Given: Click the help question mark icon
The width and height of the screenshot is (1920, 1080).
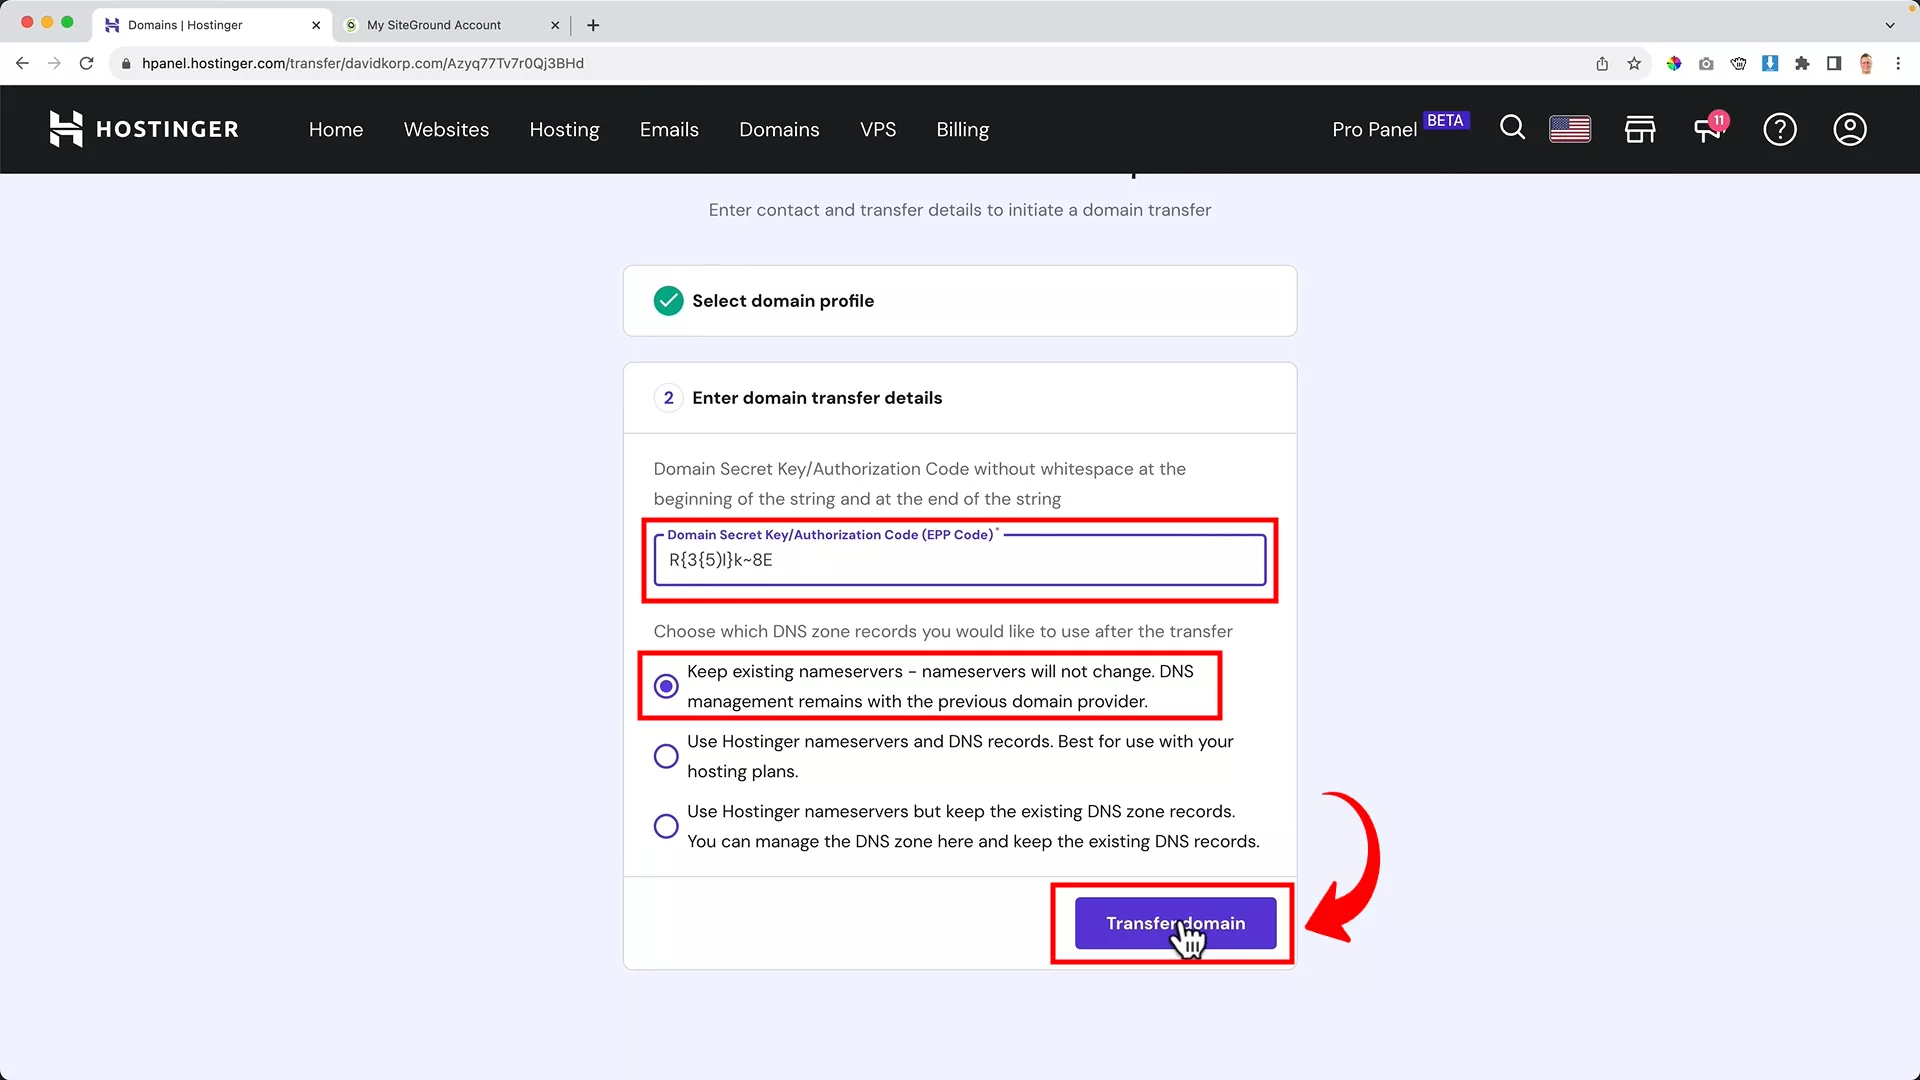Looking at the screenshot, I should 1780,129.
